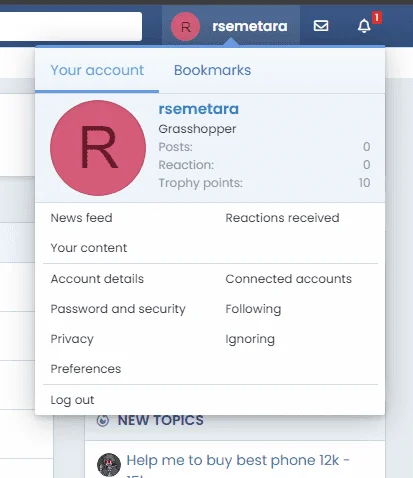
Task: Click the Grasshopper user title
Action: point(197,129)
